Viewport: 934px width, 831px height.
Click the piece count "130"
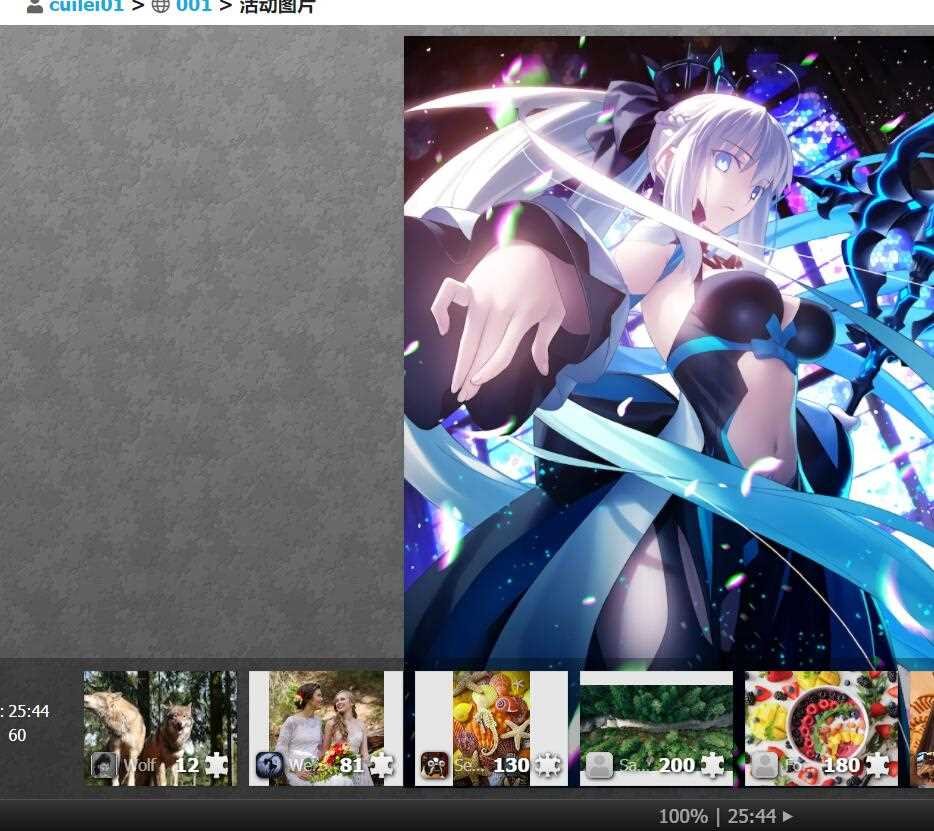coord(511,765)
